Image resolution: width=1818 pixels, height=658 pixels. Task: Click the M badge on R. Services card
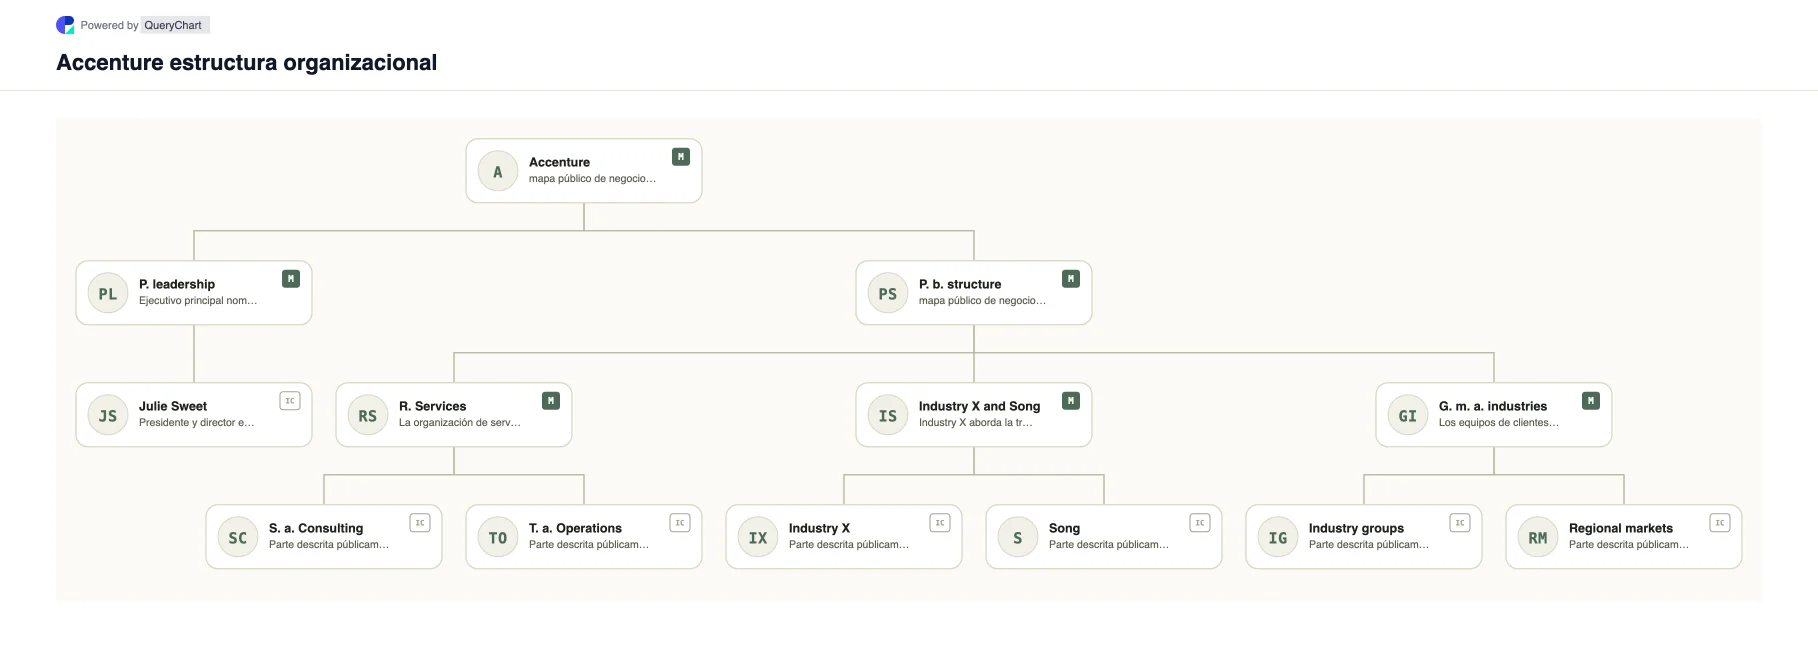pyautogui.click(x=551, y=401)
